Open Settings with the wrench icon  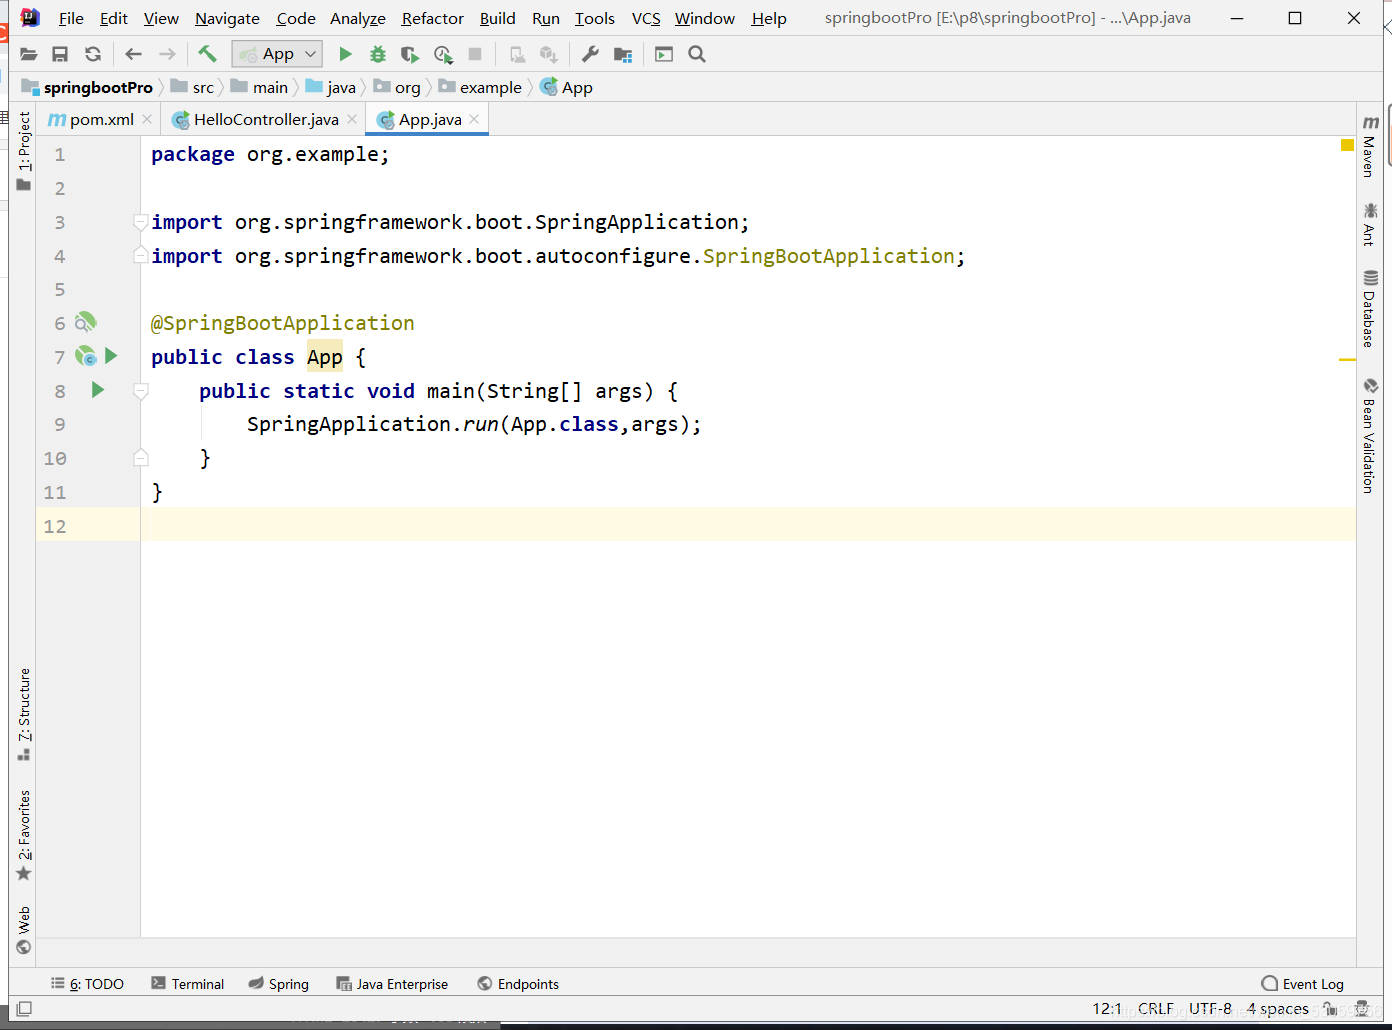[x=590, y=54]
